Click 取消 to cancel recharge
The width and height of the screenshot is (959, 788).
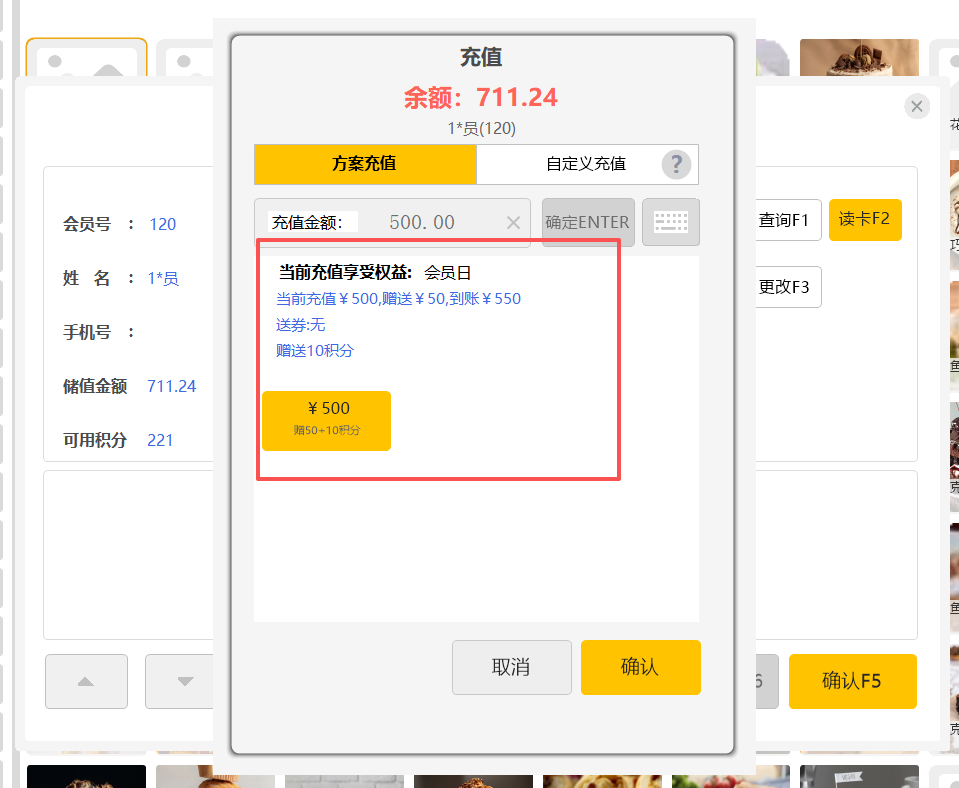511,667
